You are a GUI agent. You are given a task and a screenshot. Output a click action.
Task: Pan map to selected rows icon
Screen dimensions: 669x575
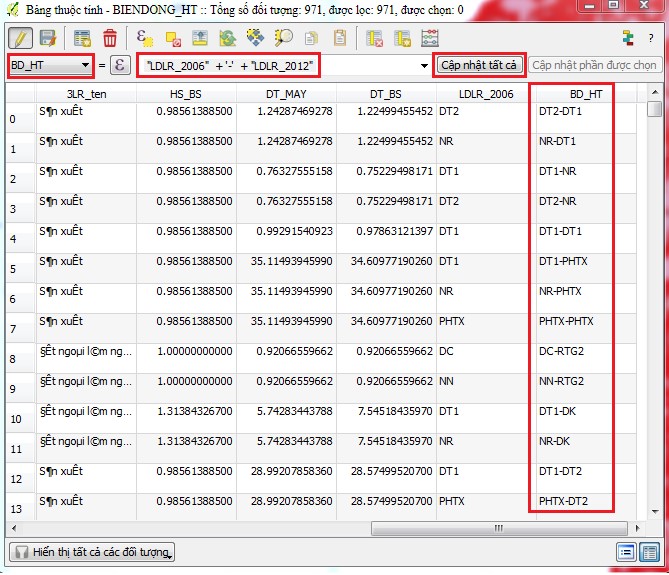[x=255, y=38]
